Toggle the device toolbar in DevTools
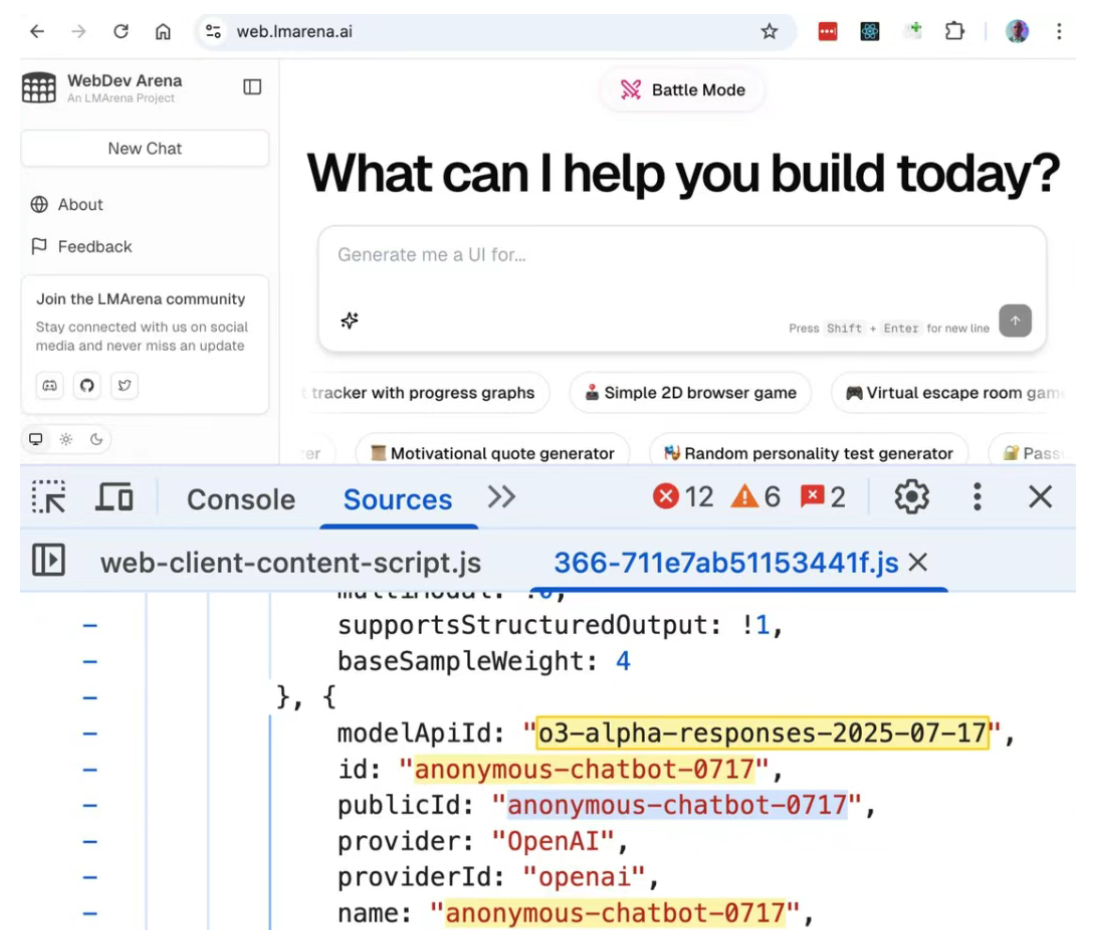The image size is (1108, 930). pyautogui.click(x=114, y=497)
